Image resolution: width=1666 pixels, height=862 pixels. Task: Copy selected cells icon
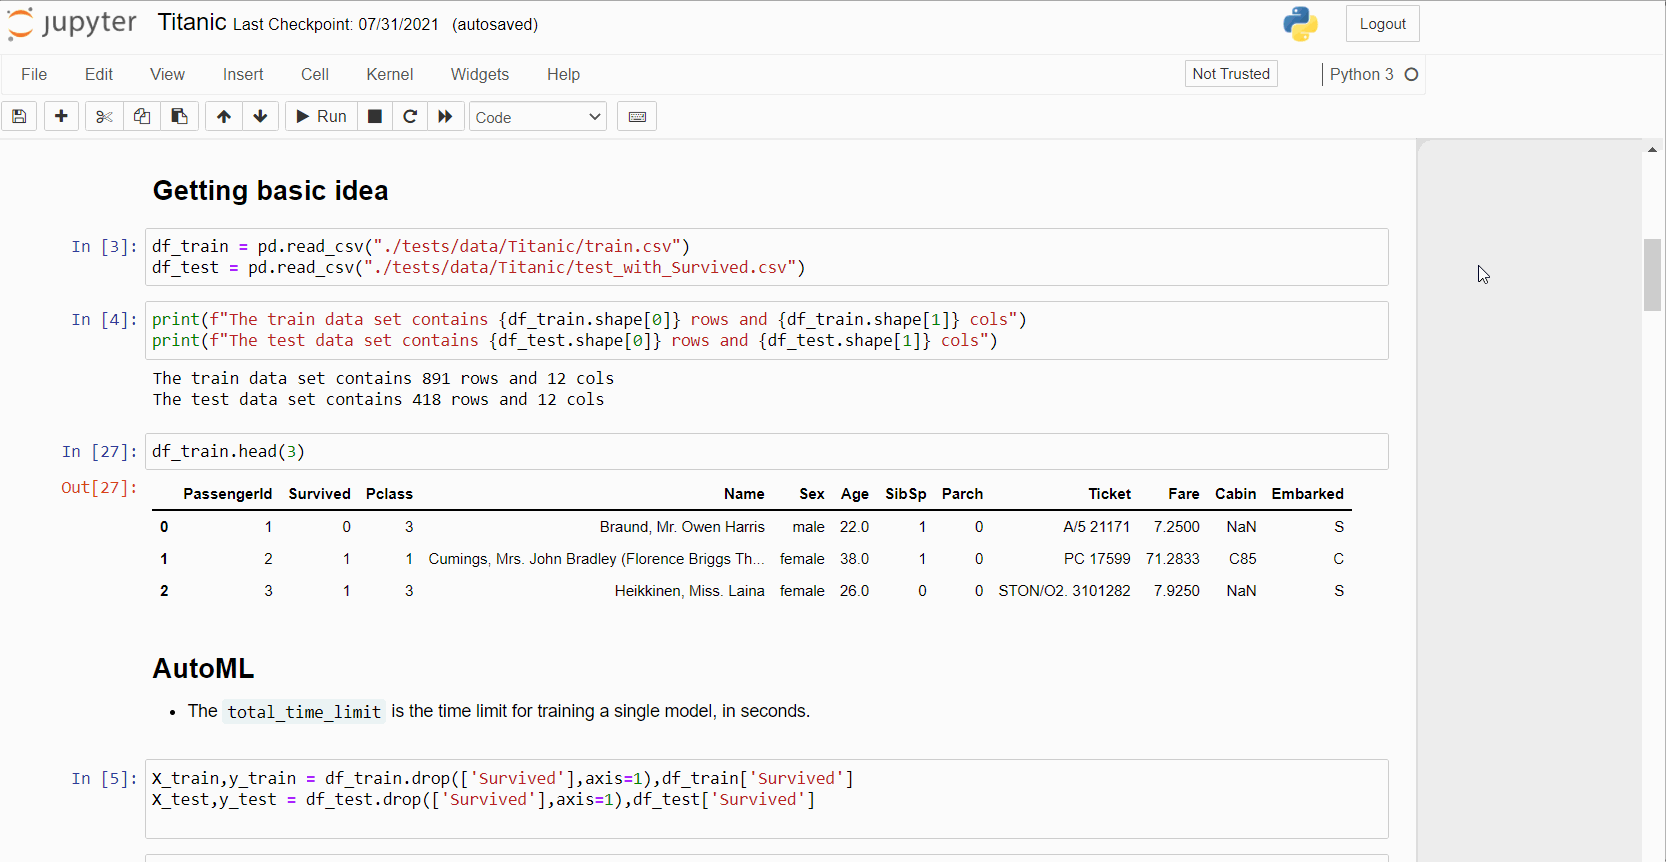[142, 117]
